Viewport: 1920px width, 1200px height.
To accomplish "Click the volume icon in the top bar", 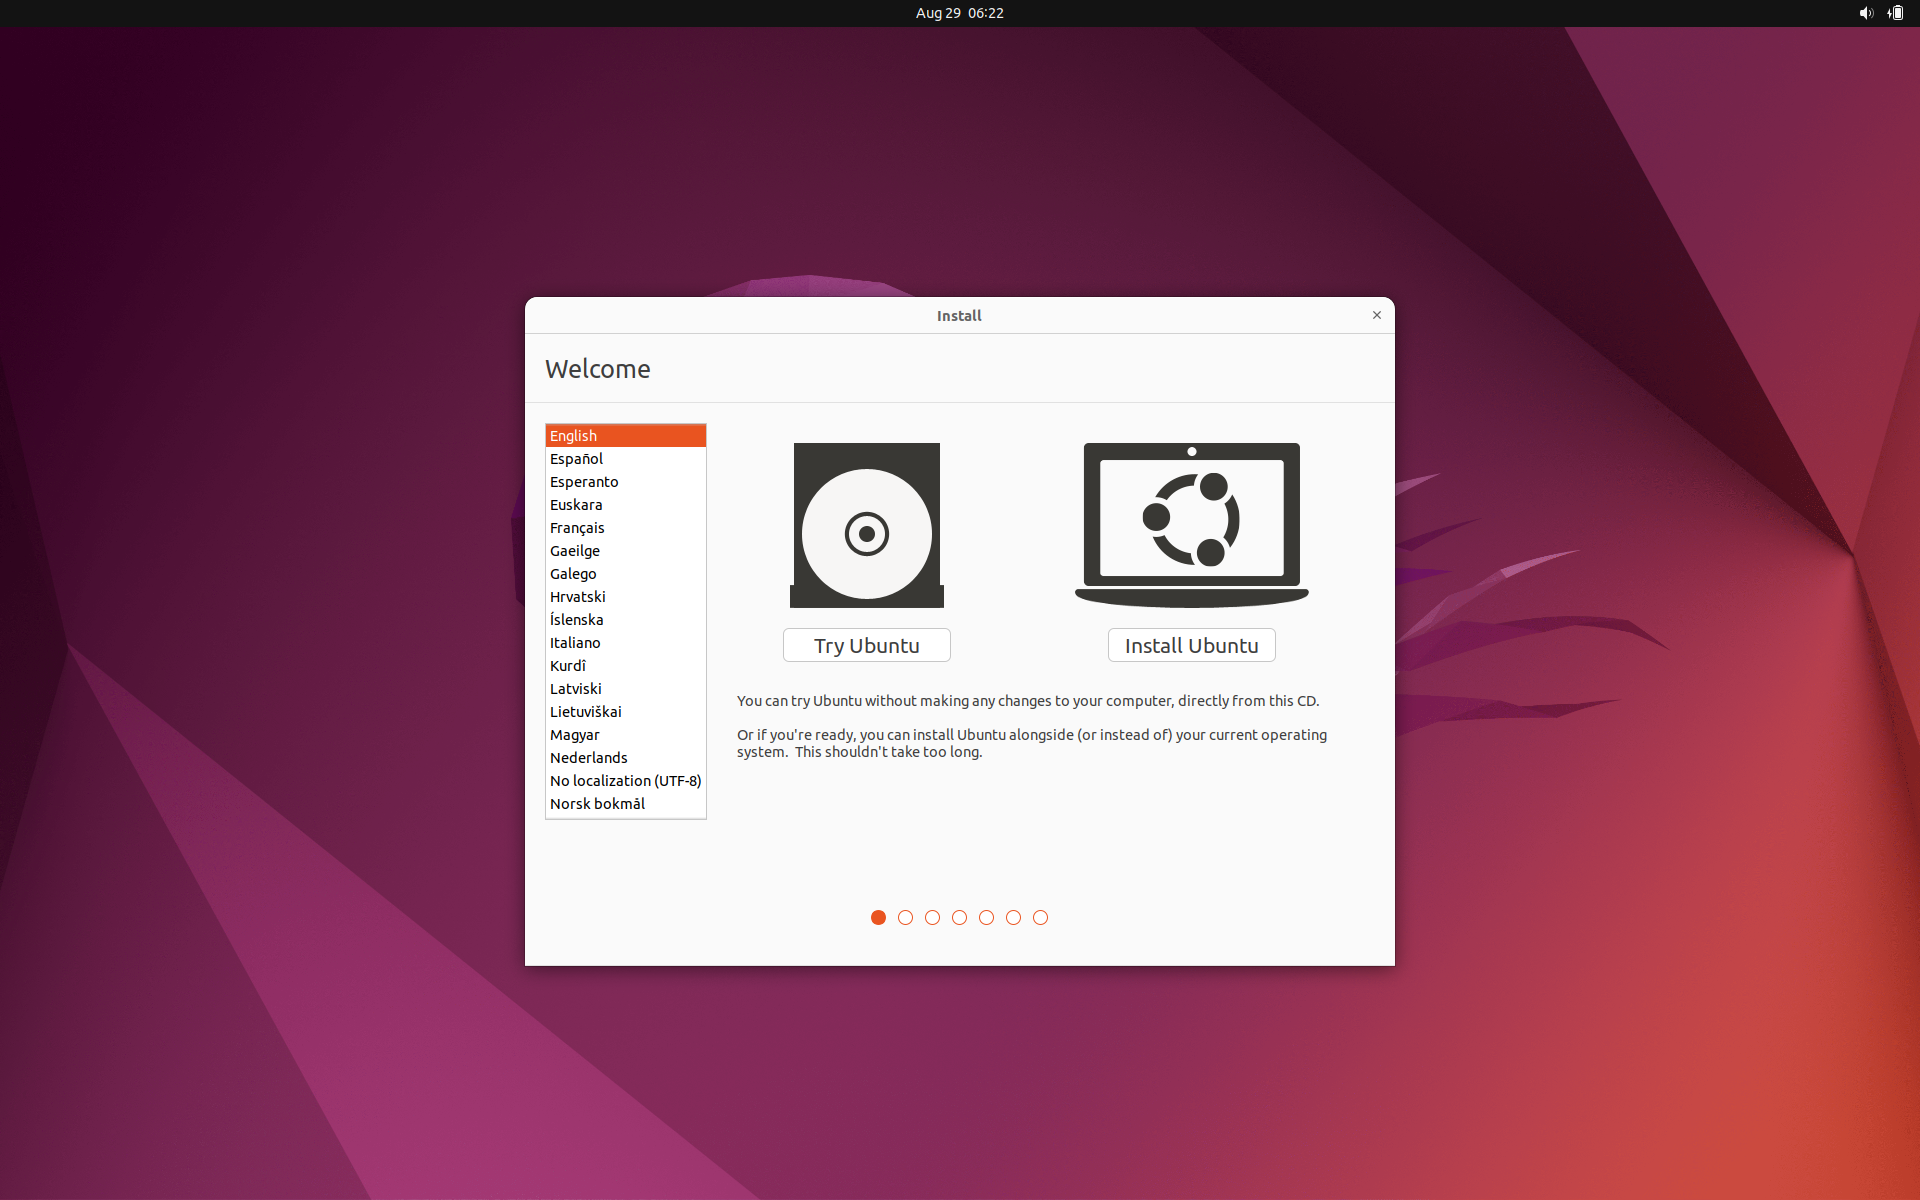I will 1865,13.
